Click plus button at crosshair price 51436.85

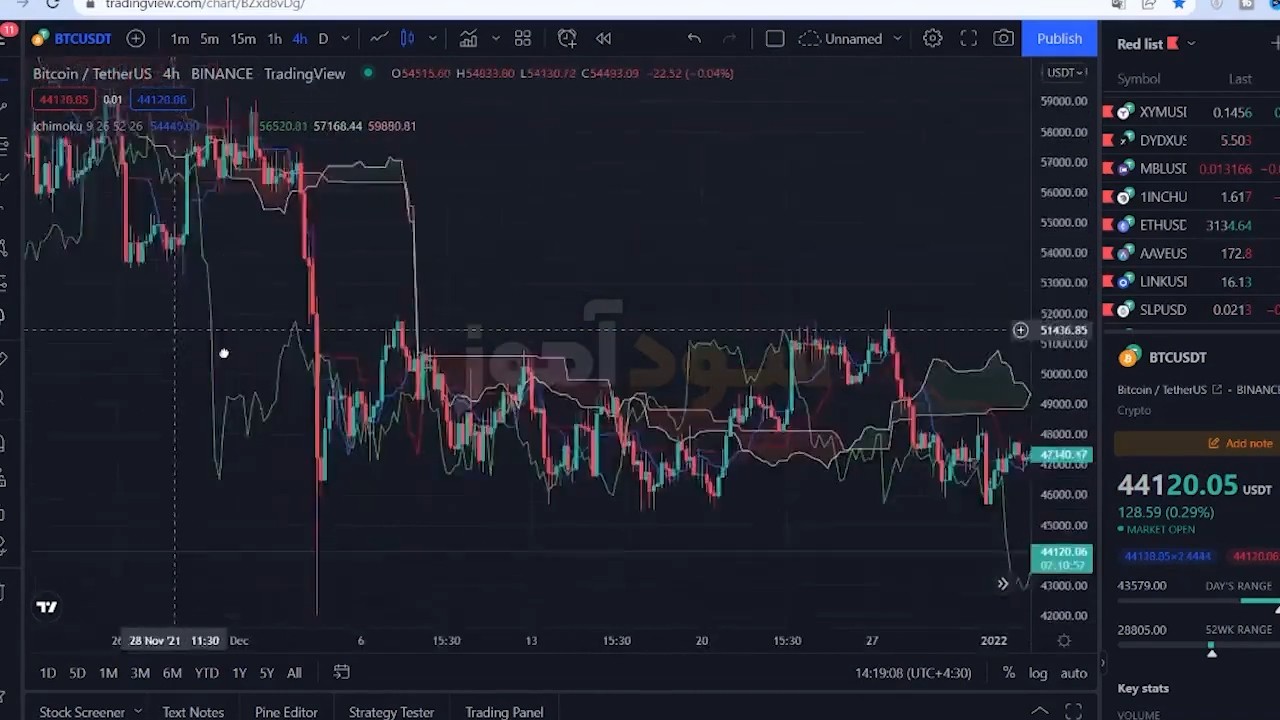click(1020, 330)
